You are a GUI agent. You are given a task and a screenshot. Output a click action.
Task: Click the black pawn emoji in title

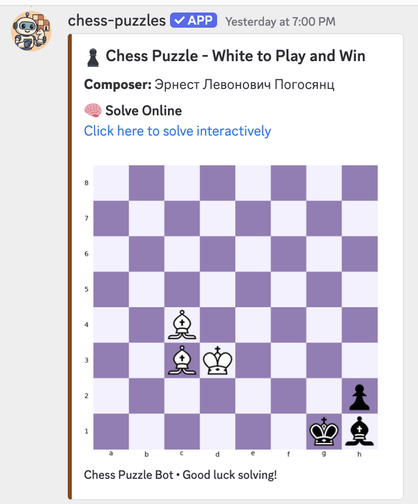tap(93, 57)
